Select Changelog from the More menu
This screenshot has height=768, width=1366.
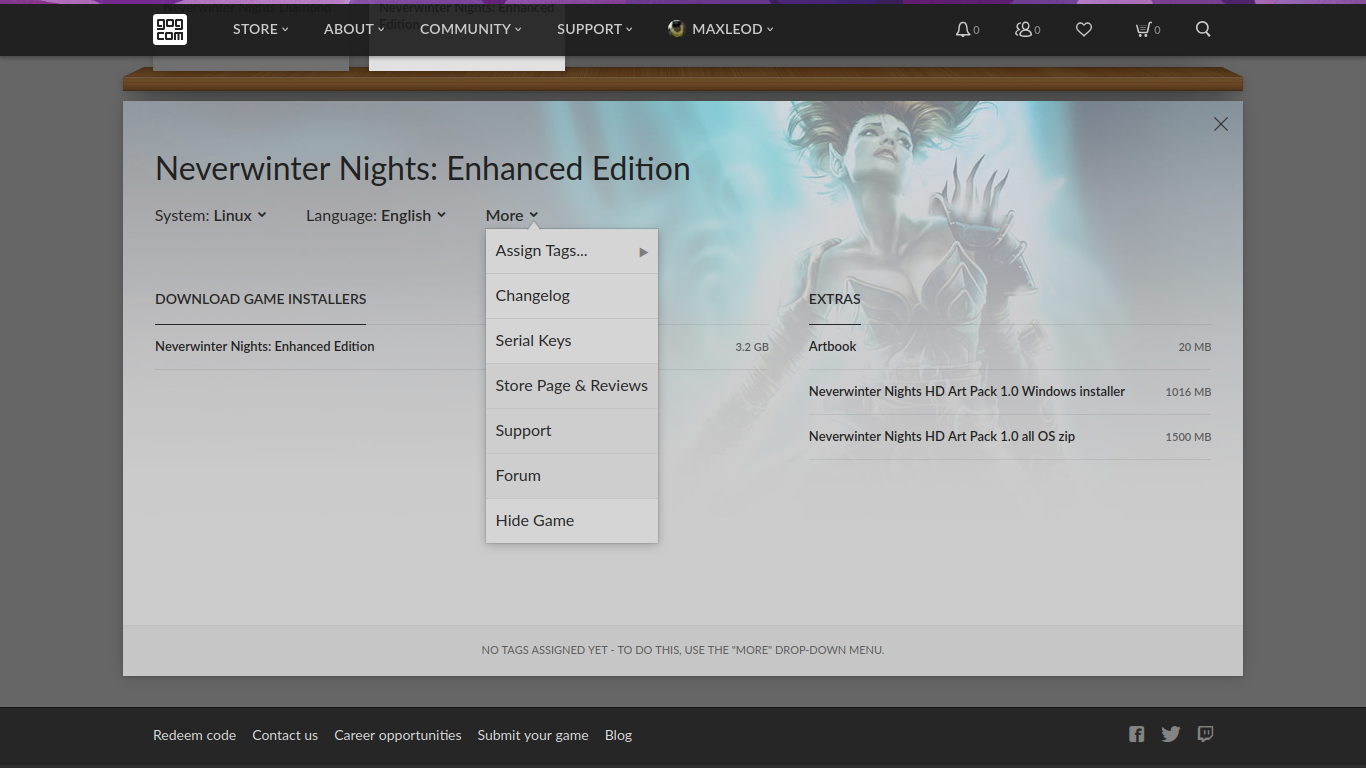click(572, 296)
